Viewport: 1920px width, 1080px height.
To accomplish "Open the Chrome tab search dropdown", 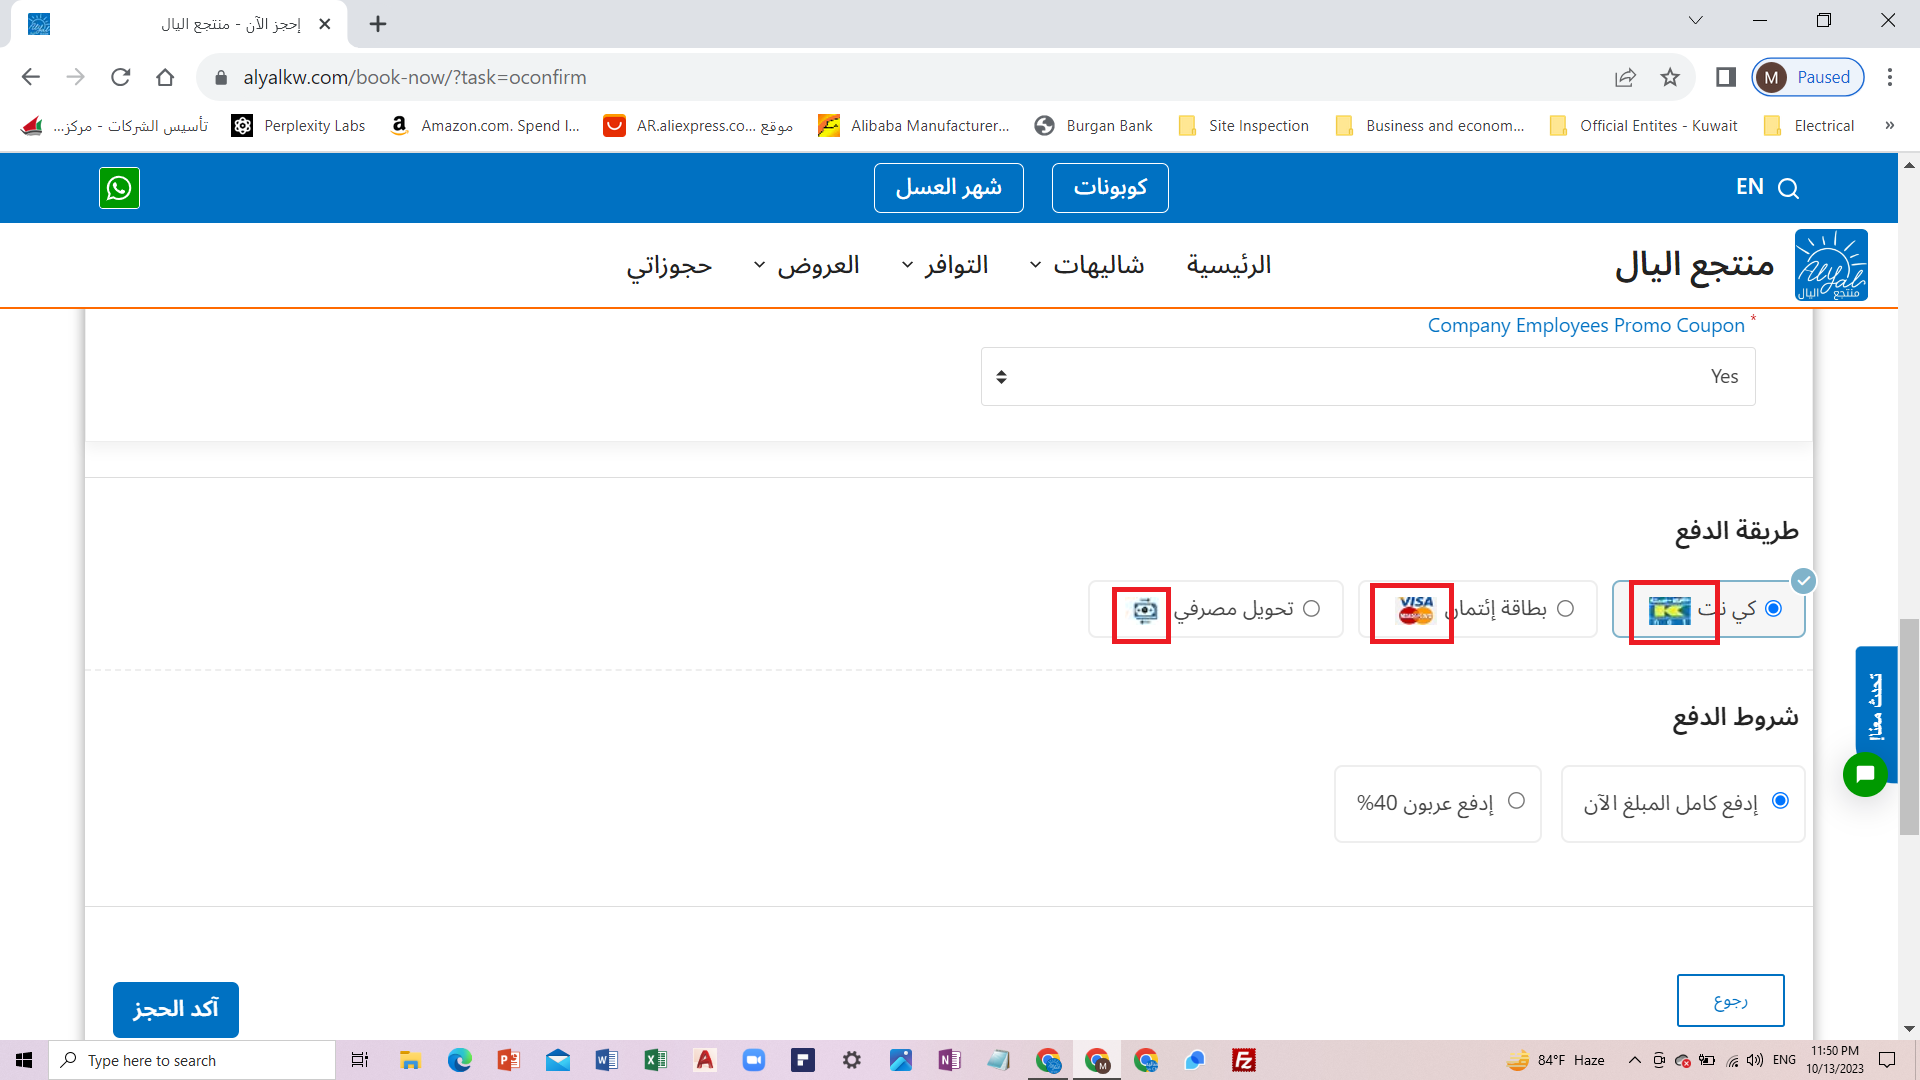I will (1695, 20).
